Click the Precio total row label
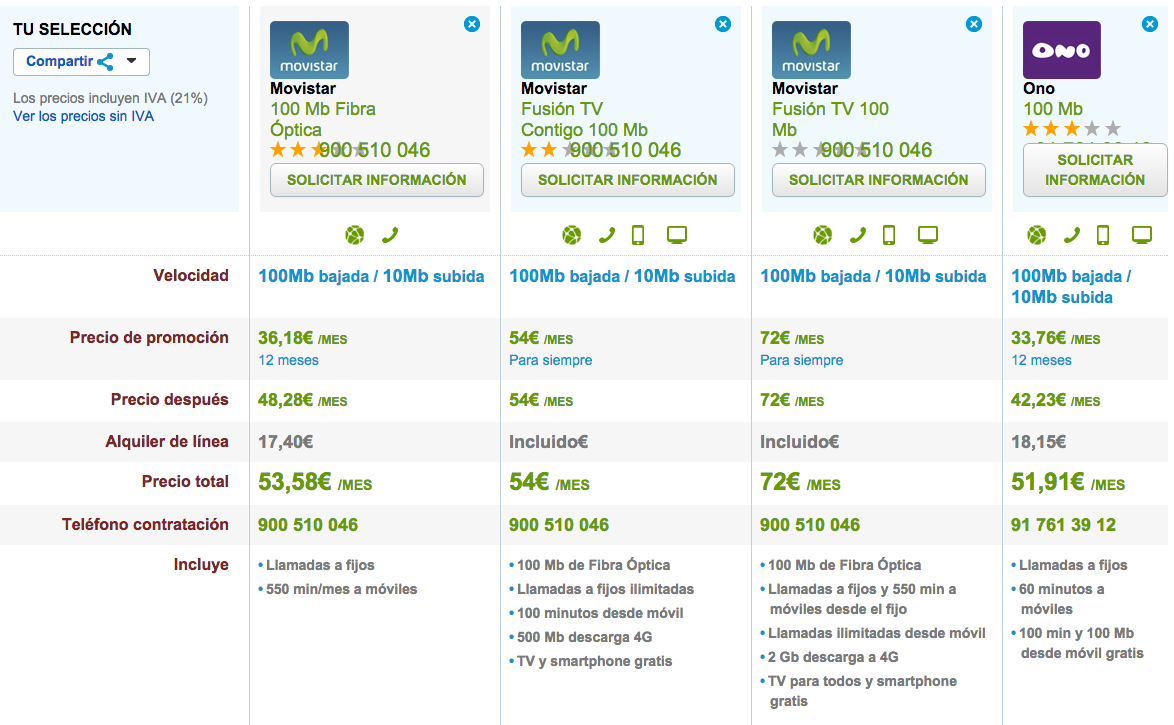Image resolution: width=1174 pixels, height=725 pixels. tap(185, 482)
